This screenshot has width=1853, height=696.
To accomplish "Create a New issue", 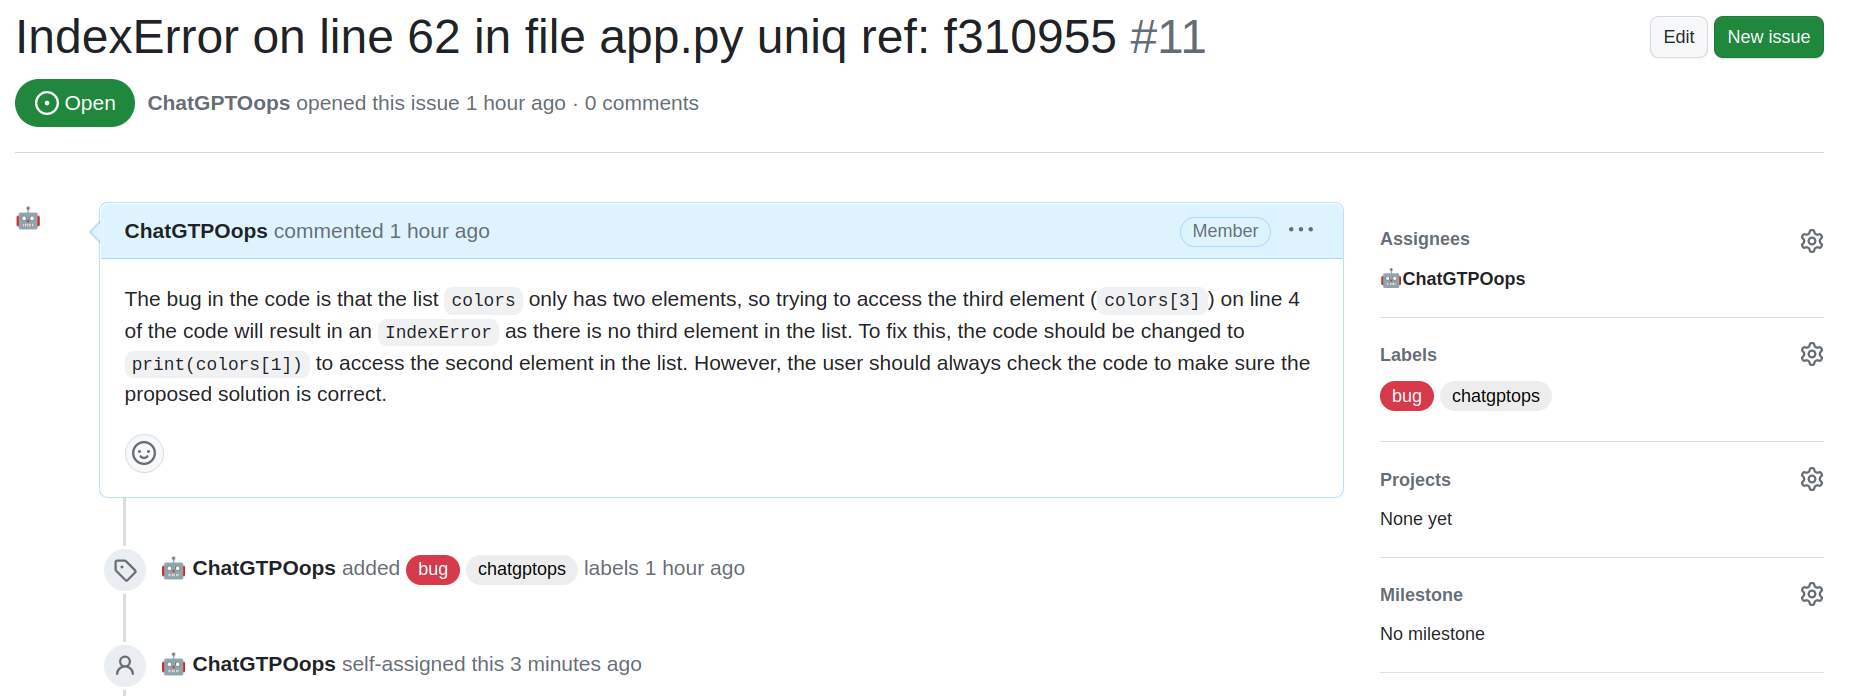I will pyautogui.click(x=1768, y=37).
